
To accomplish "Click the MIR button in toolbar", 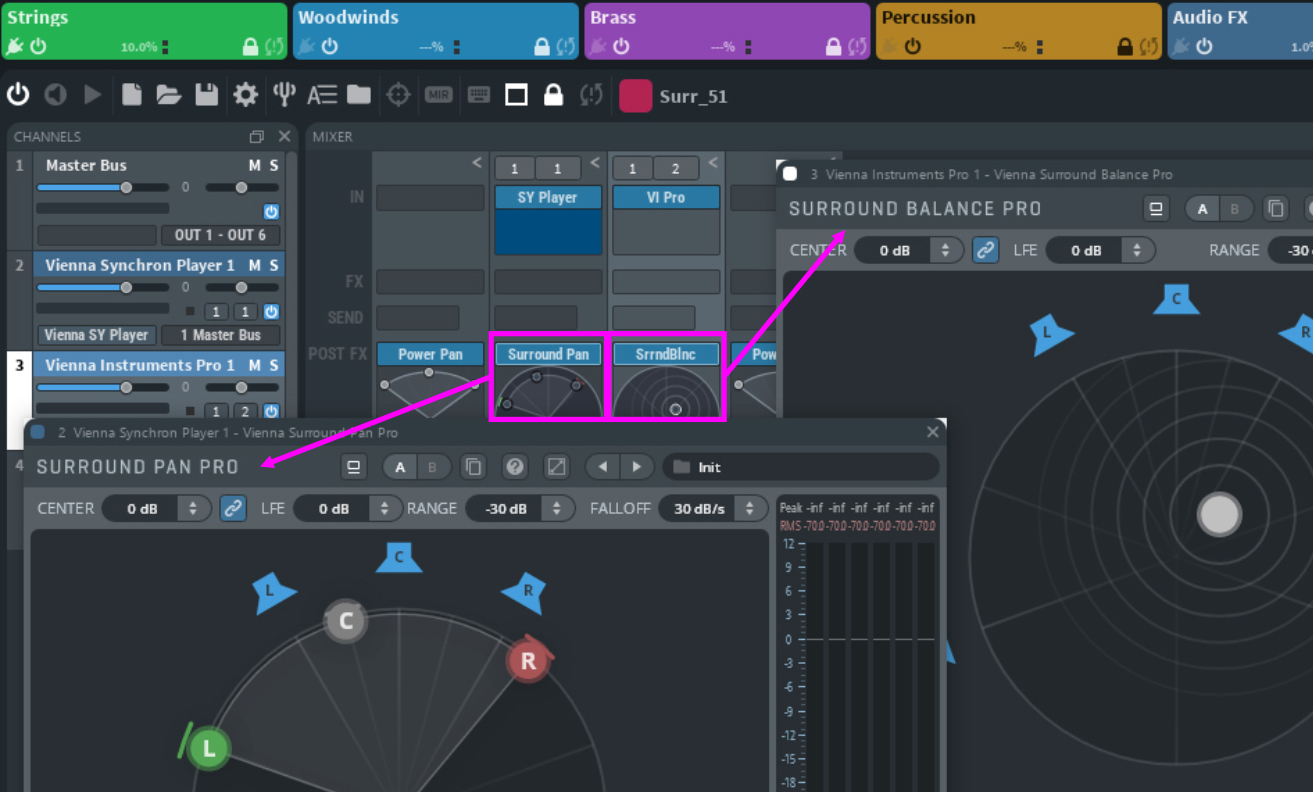I will pyautogui.click(x=438, y=95).
